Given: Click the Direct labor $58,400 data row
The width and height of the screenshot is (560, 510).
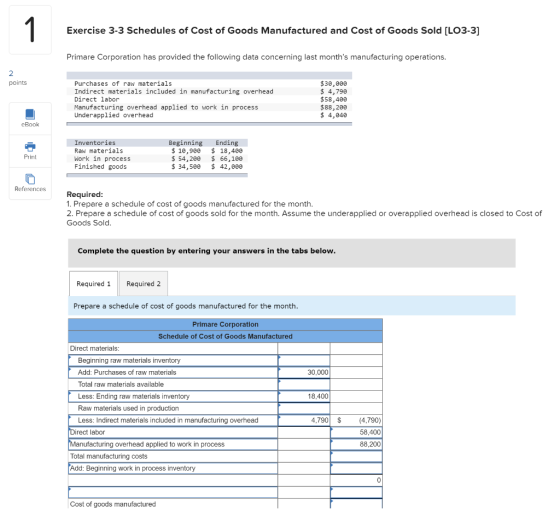Looking at the screenshot, I should coord(209,99).
